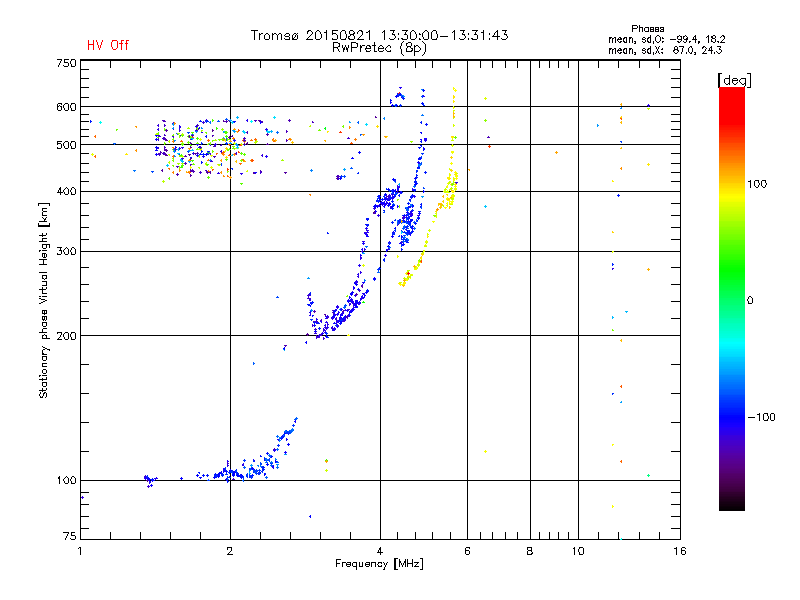Click the y-axis '75' tick label

(69, 536)
